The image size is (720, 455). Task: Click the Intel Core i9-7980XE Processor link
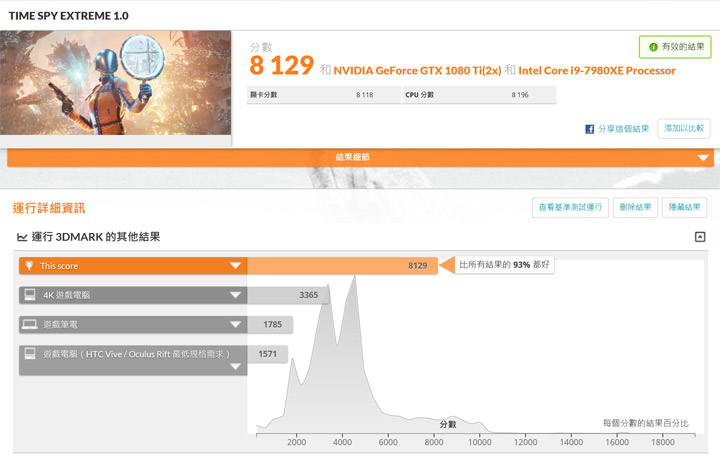597,71
